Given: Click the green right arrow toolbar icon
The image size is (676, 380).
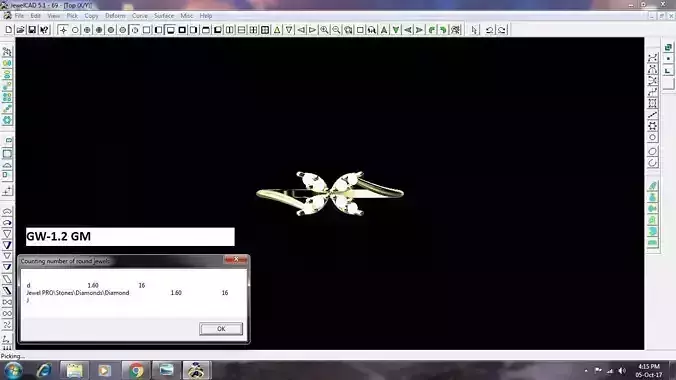Looking at the screenshot, I should point(419,30).
